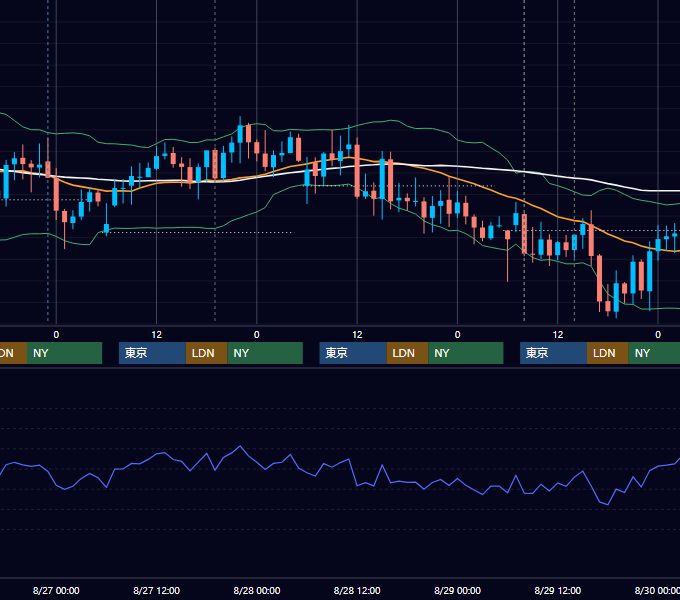Click the 8/27 12:00 time axis label
This screenshot has width=680, height=600.
pos(156,590)
